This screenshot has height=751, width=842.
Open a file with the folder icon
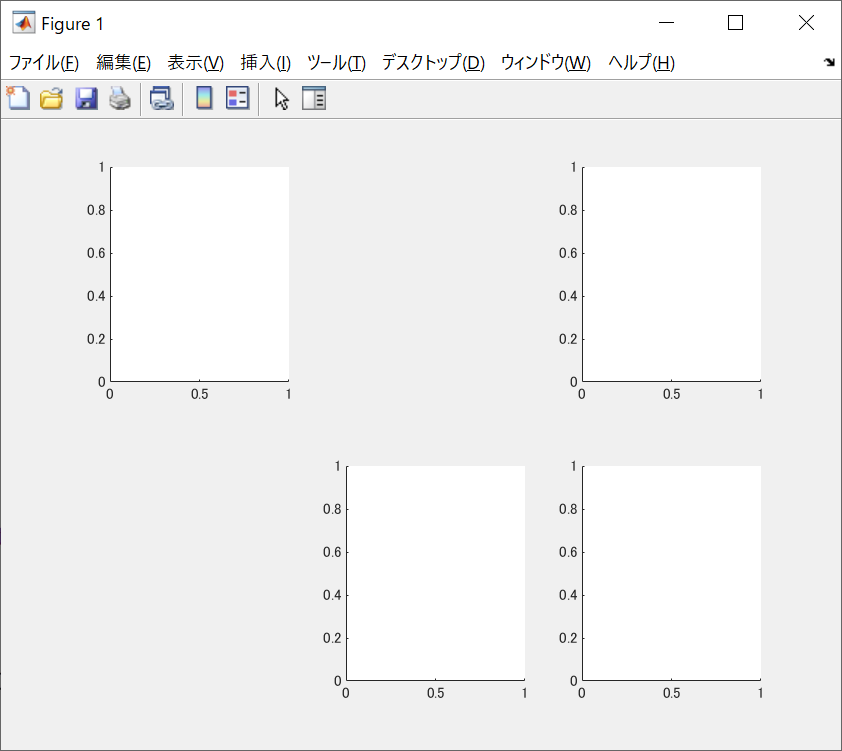(52, 99)
